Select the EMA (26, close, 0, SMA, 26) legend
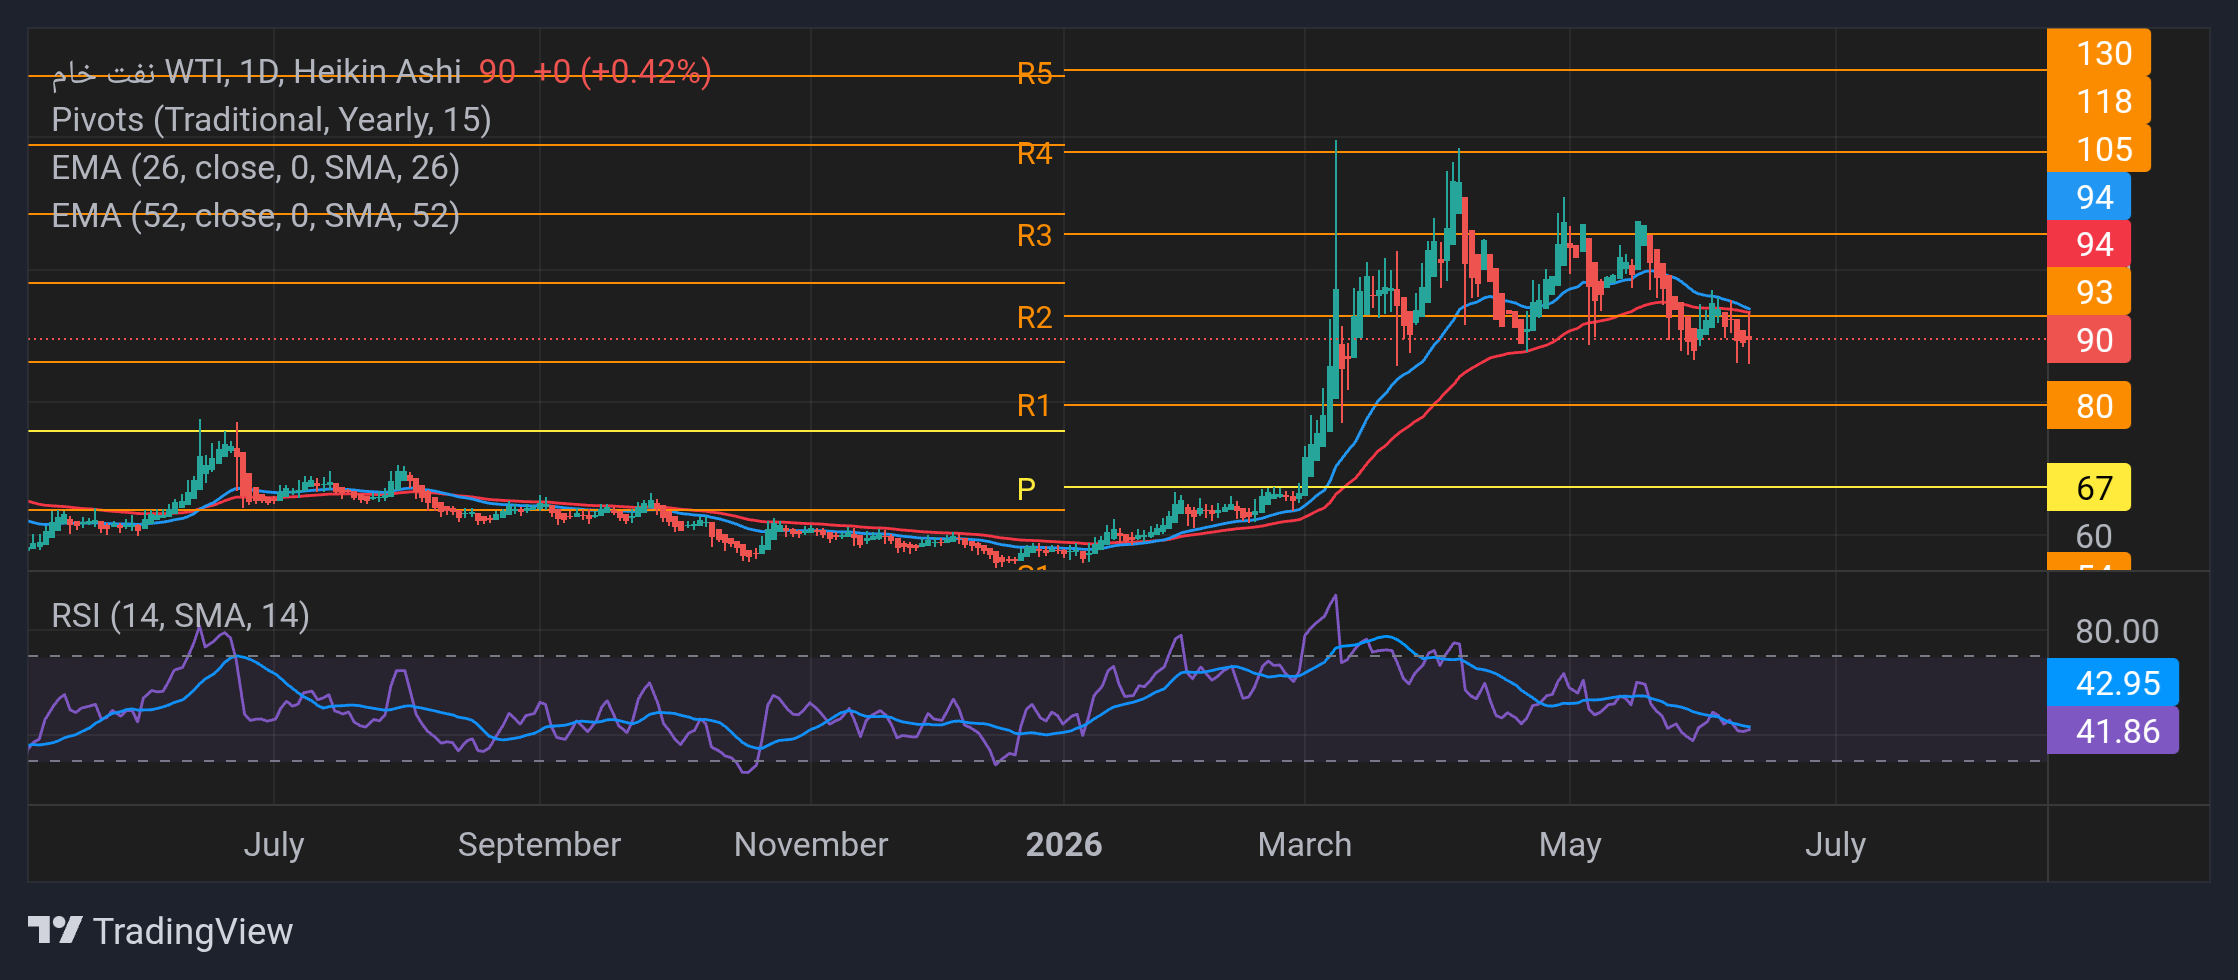Screen dimensions: 2238x980 click(255, 168)
